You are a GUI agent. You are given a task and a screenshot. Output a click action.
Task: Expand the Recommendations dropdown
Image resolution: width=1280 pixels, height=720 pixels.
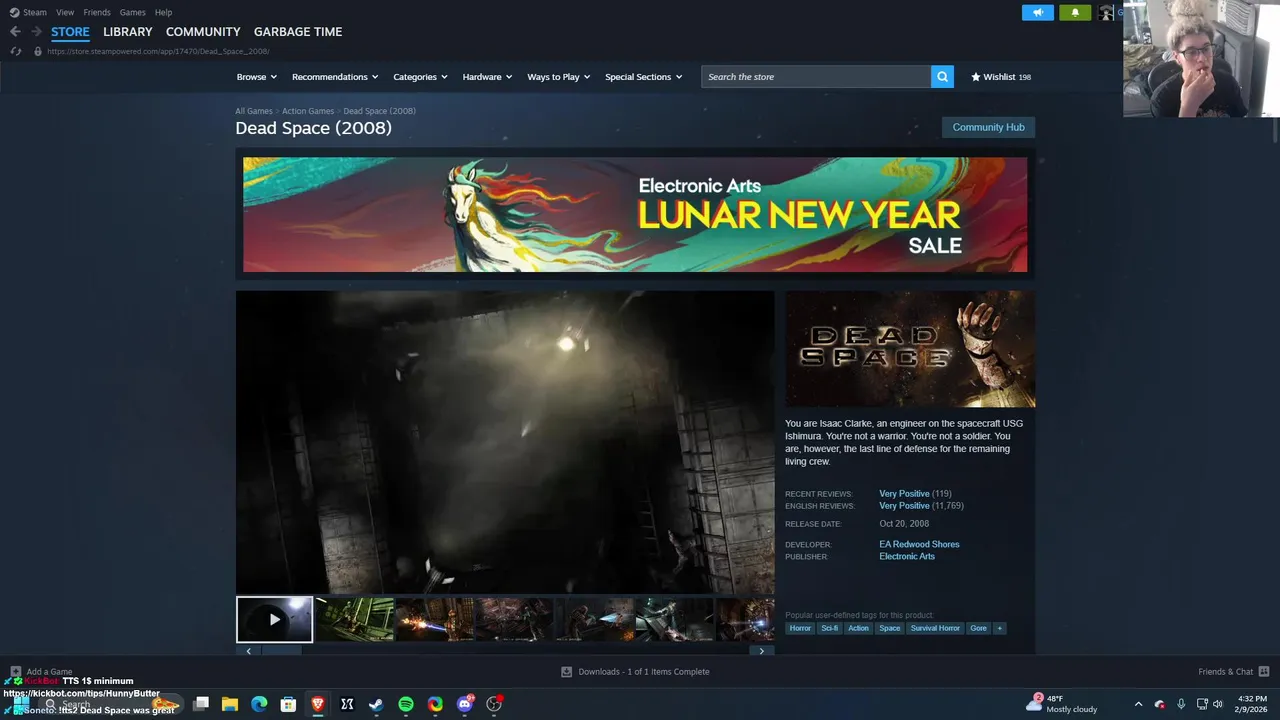point(335,77)
